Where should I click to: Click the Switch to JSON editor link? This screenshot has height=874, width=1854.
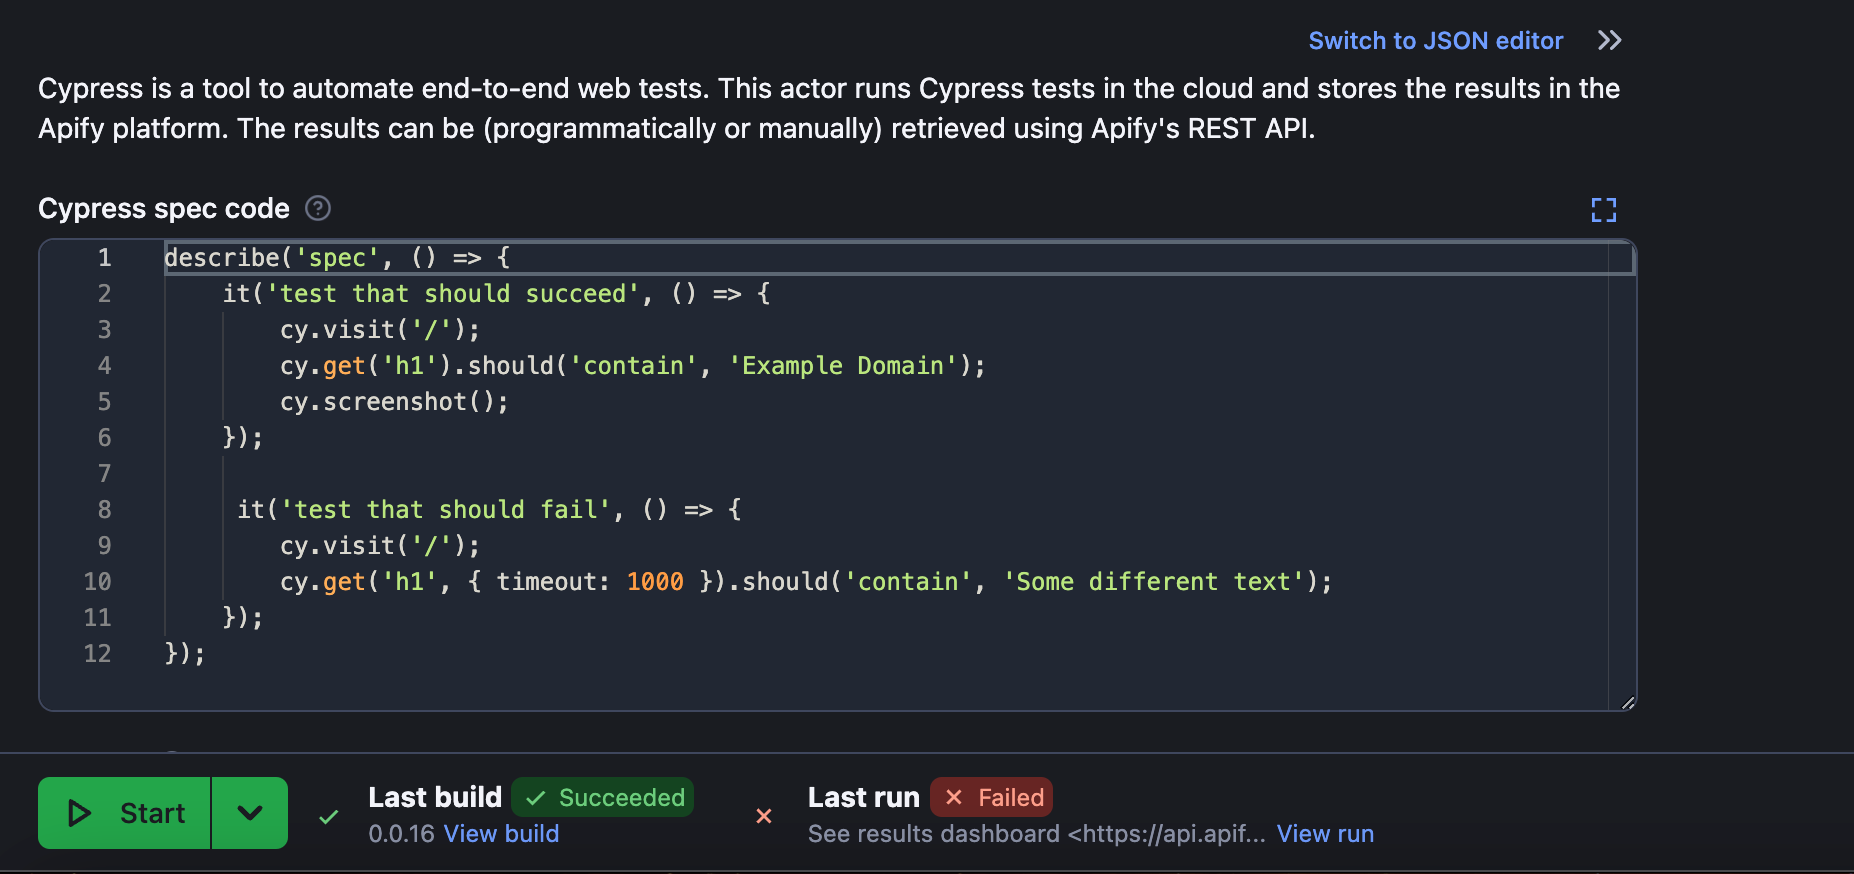[1435, 41]
